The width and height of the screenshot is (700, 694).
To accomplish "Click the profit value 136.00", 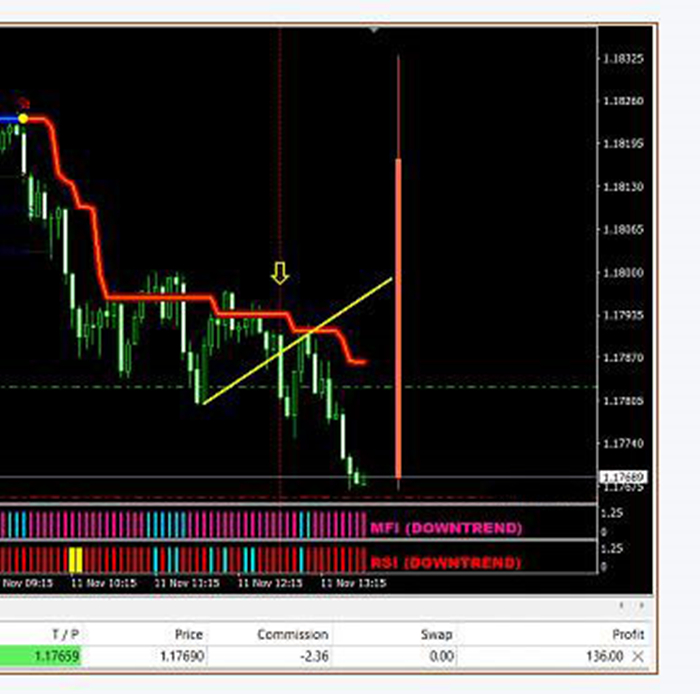I will [604, 656].
